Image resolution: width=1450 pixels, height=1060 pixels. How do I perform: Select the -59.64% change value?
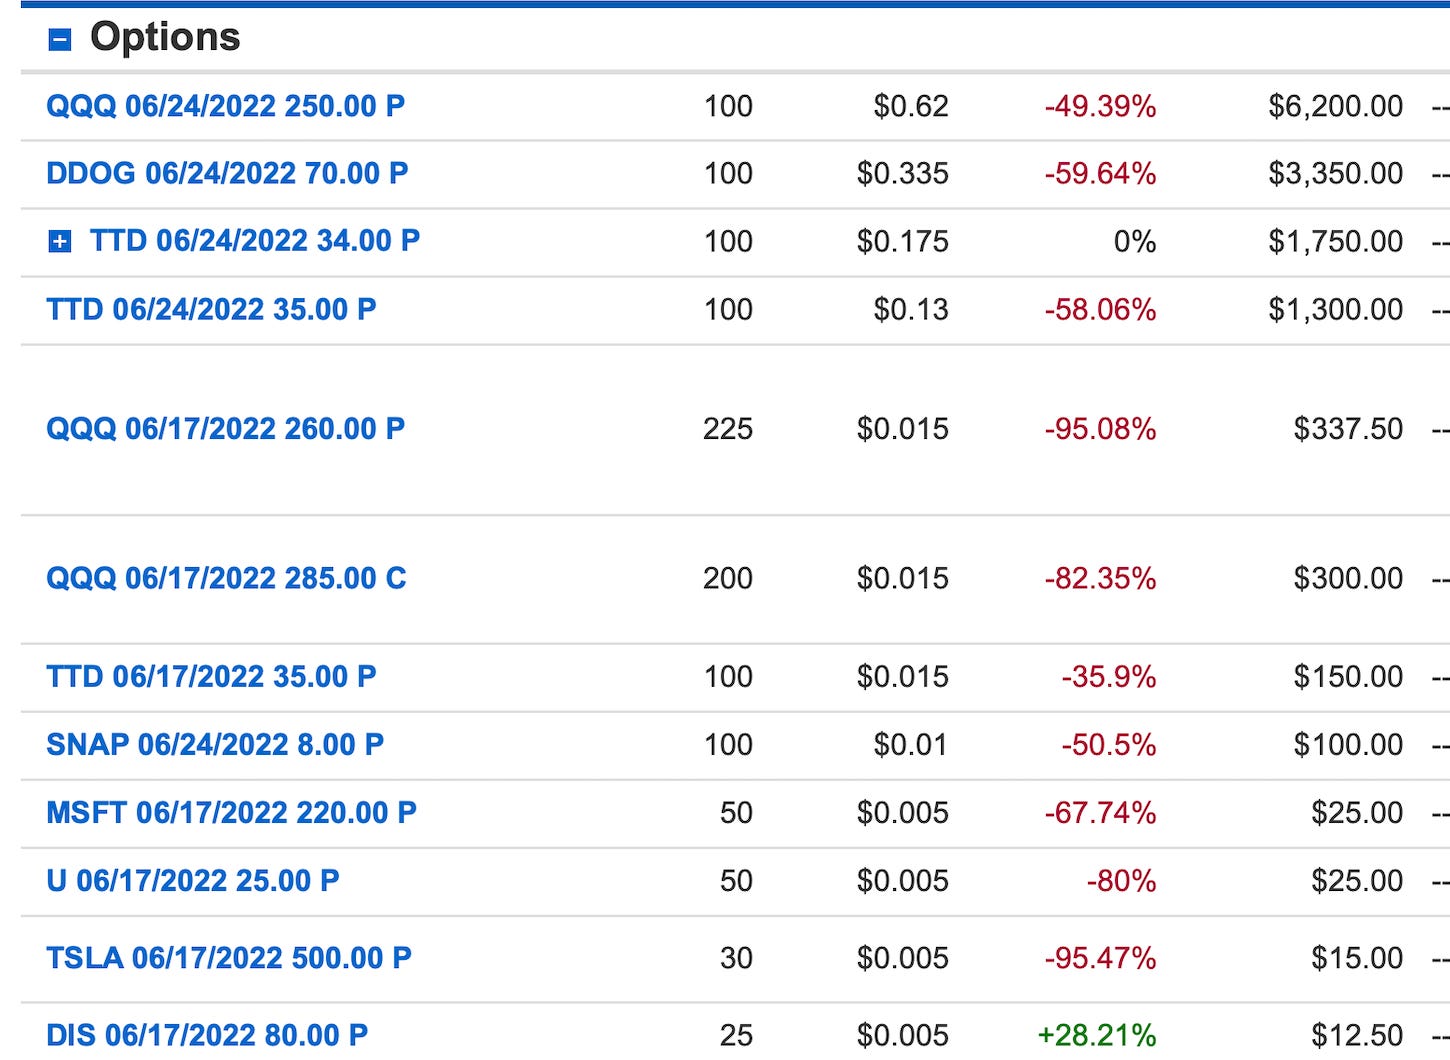(x=1100, y=173)
